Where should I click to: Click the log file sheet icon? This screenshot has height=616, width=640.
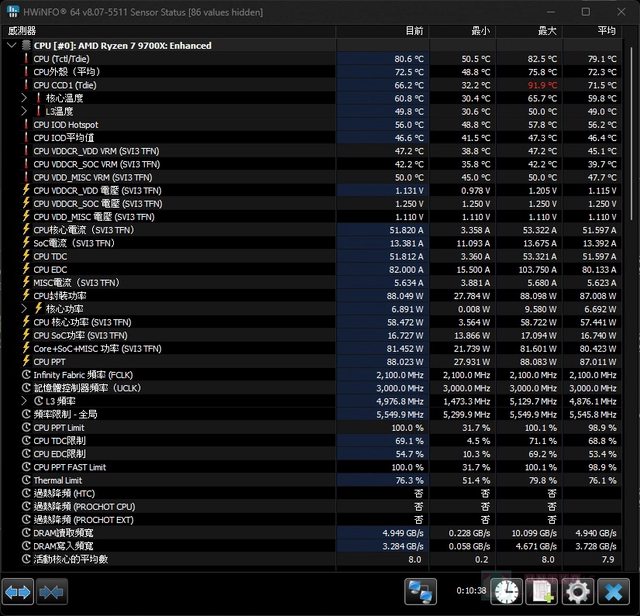coord(543,591)
